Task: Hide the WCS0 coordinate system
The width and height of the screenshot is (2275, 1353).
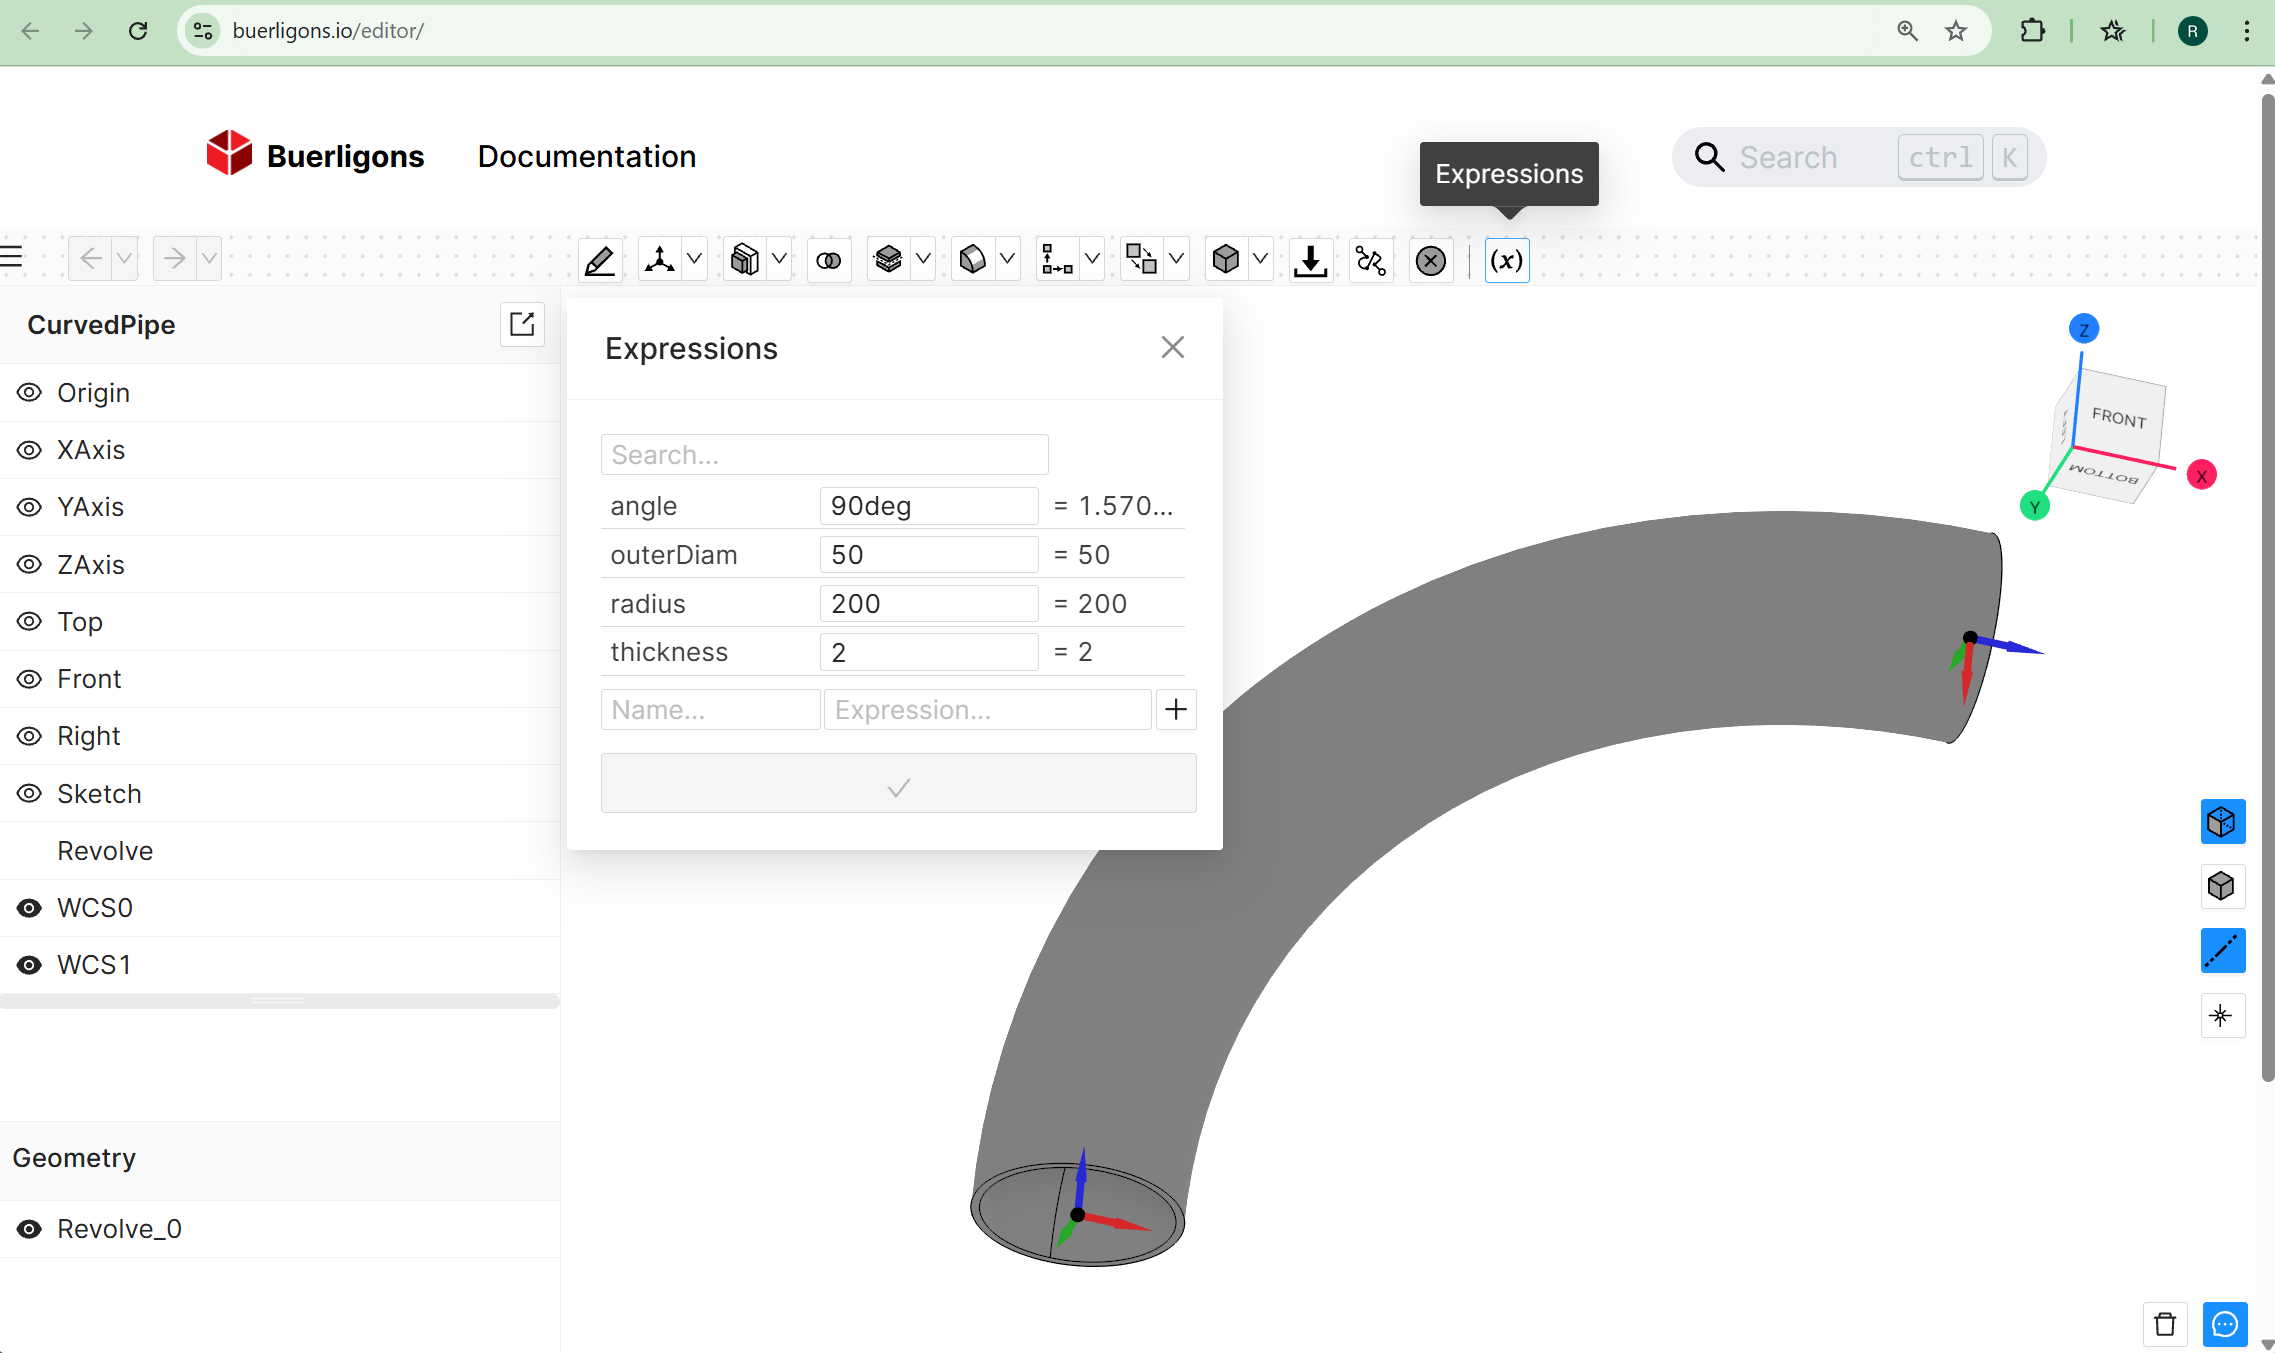Action: click(x=29, y=908)
